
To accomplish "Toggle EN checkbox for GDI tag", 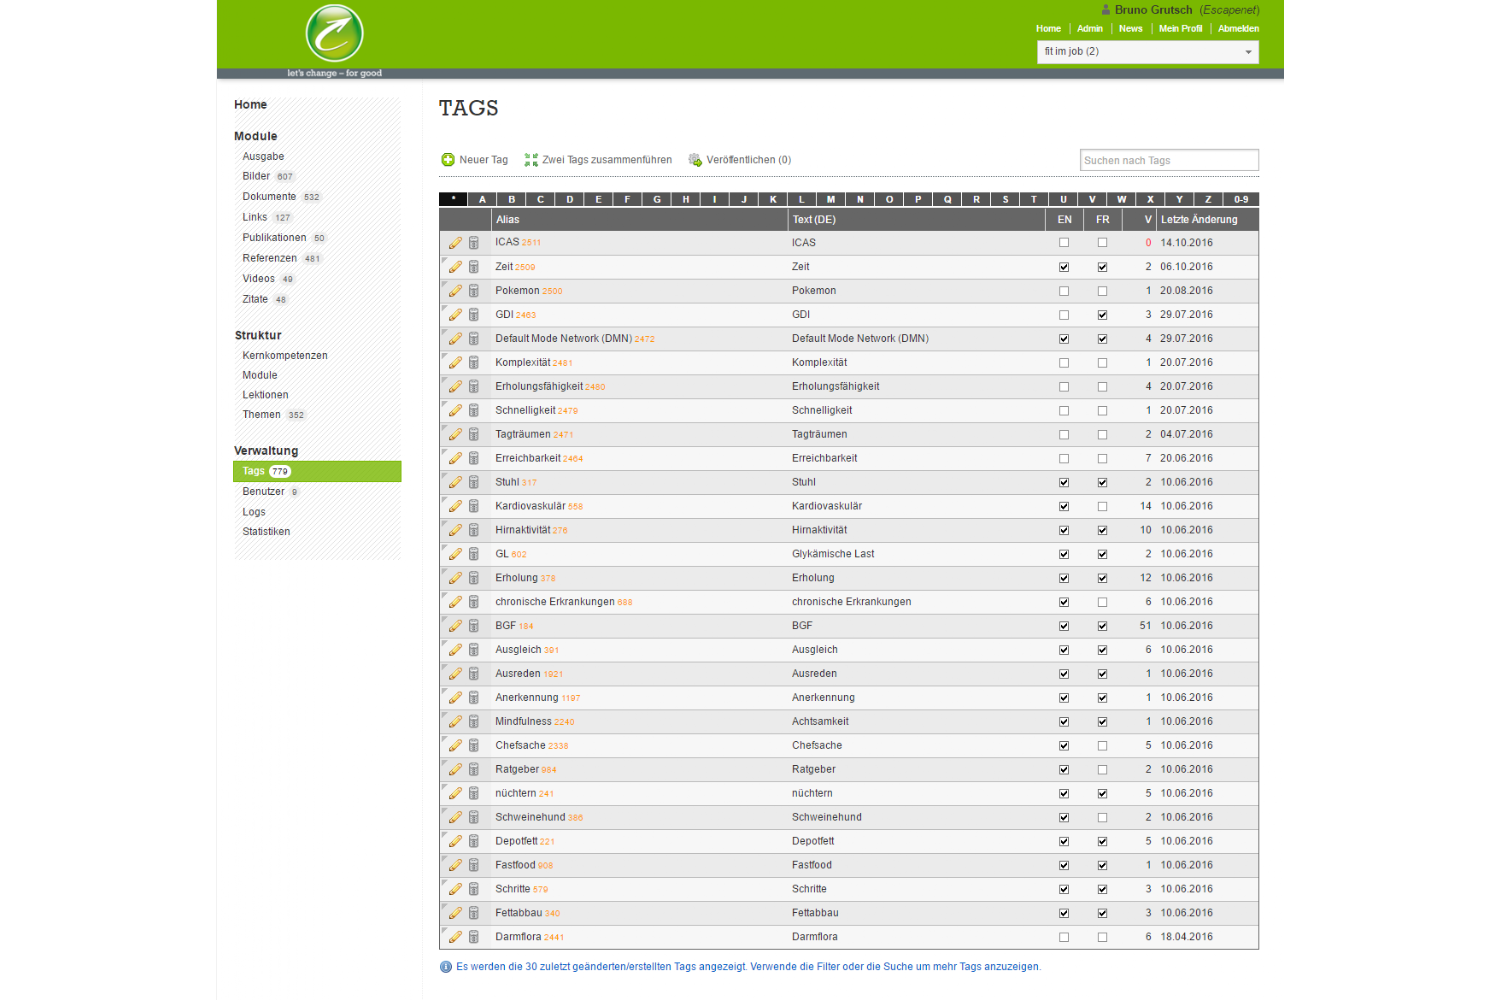I will tap(1064, 315).
